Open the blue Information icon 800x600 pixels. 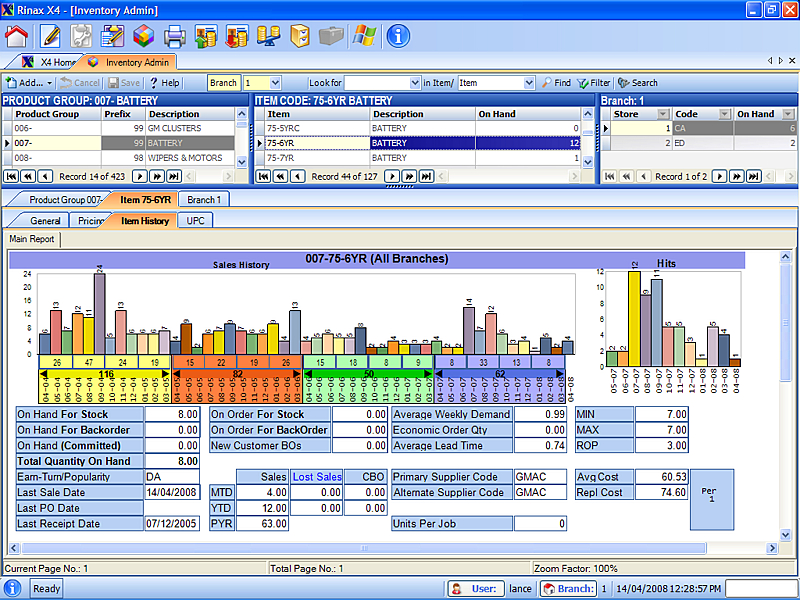398,37
